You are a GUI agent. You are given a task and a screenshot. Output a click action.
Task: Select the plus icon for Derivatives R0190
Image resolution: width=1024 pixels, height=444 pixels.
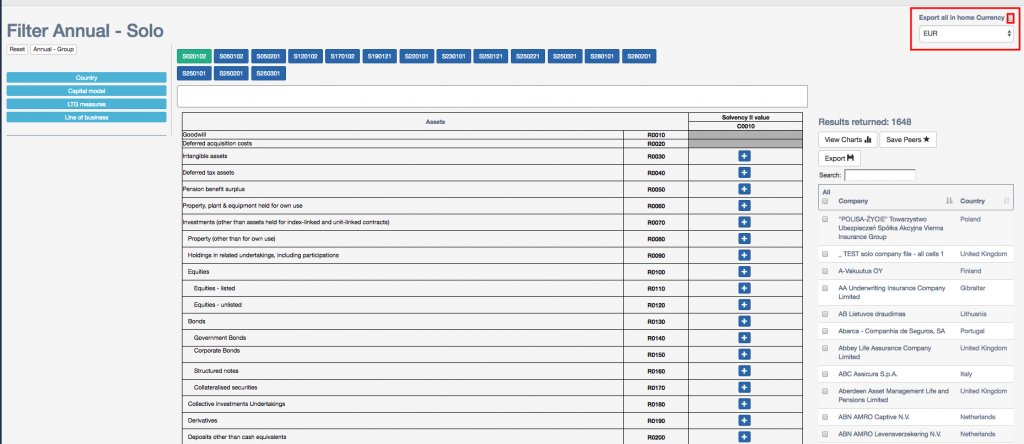click(743, 421)
